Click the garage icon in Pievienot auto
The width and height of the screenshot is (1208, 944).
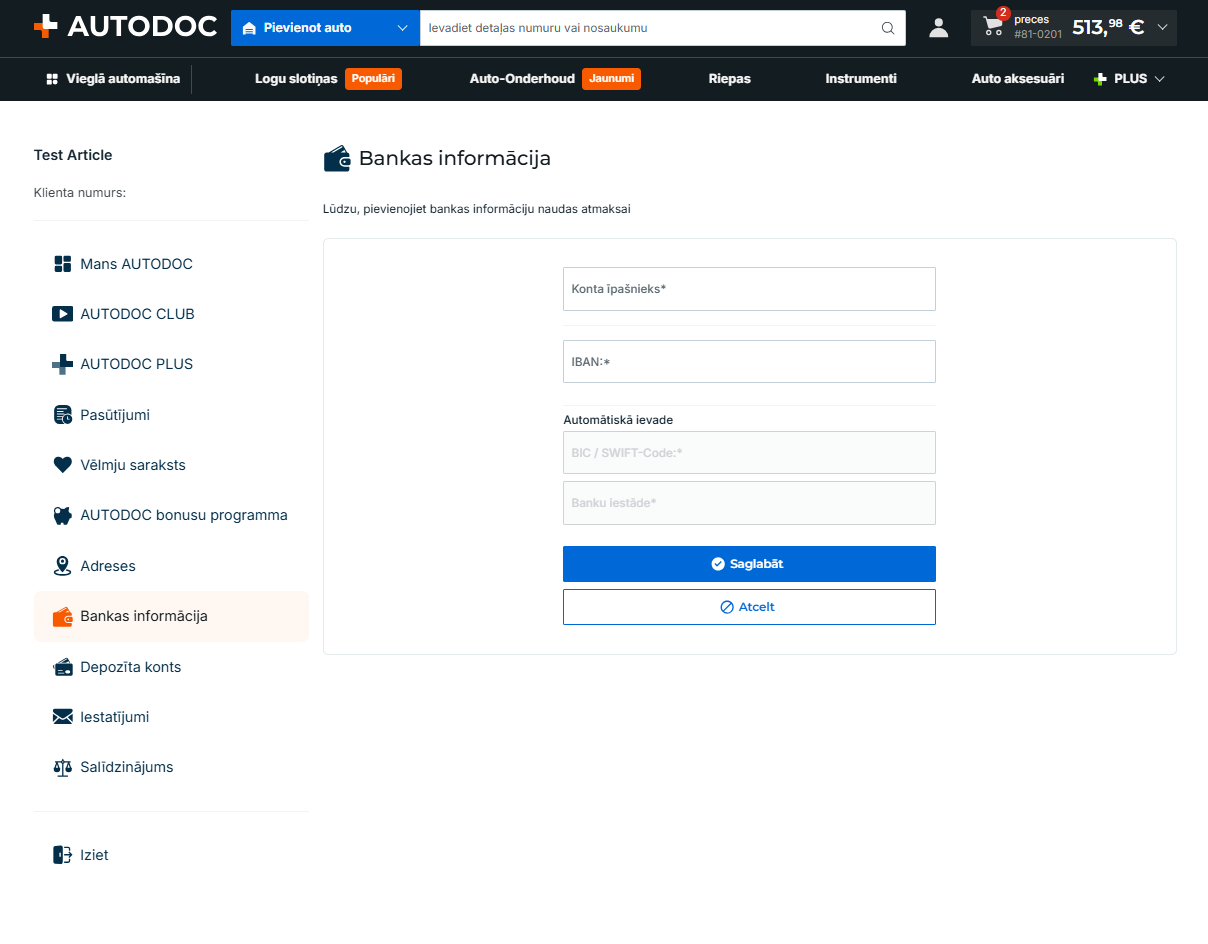point(250,28)
